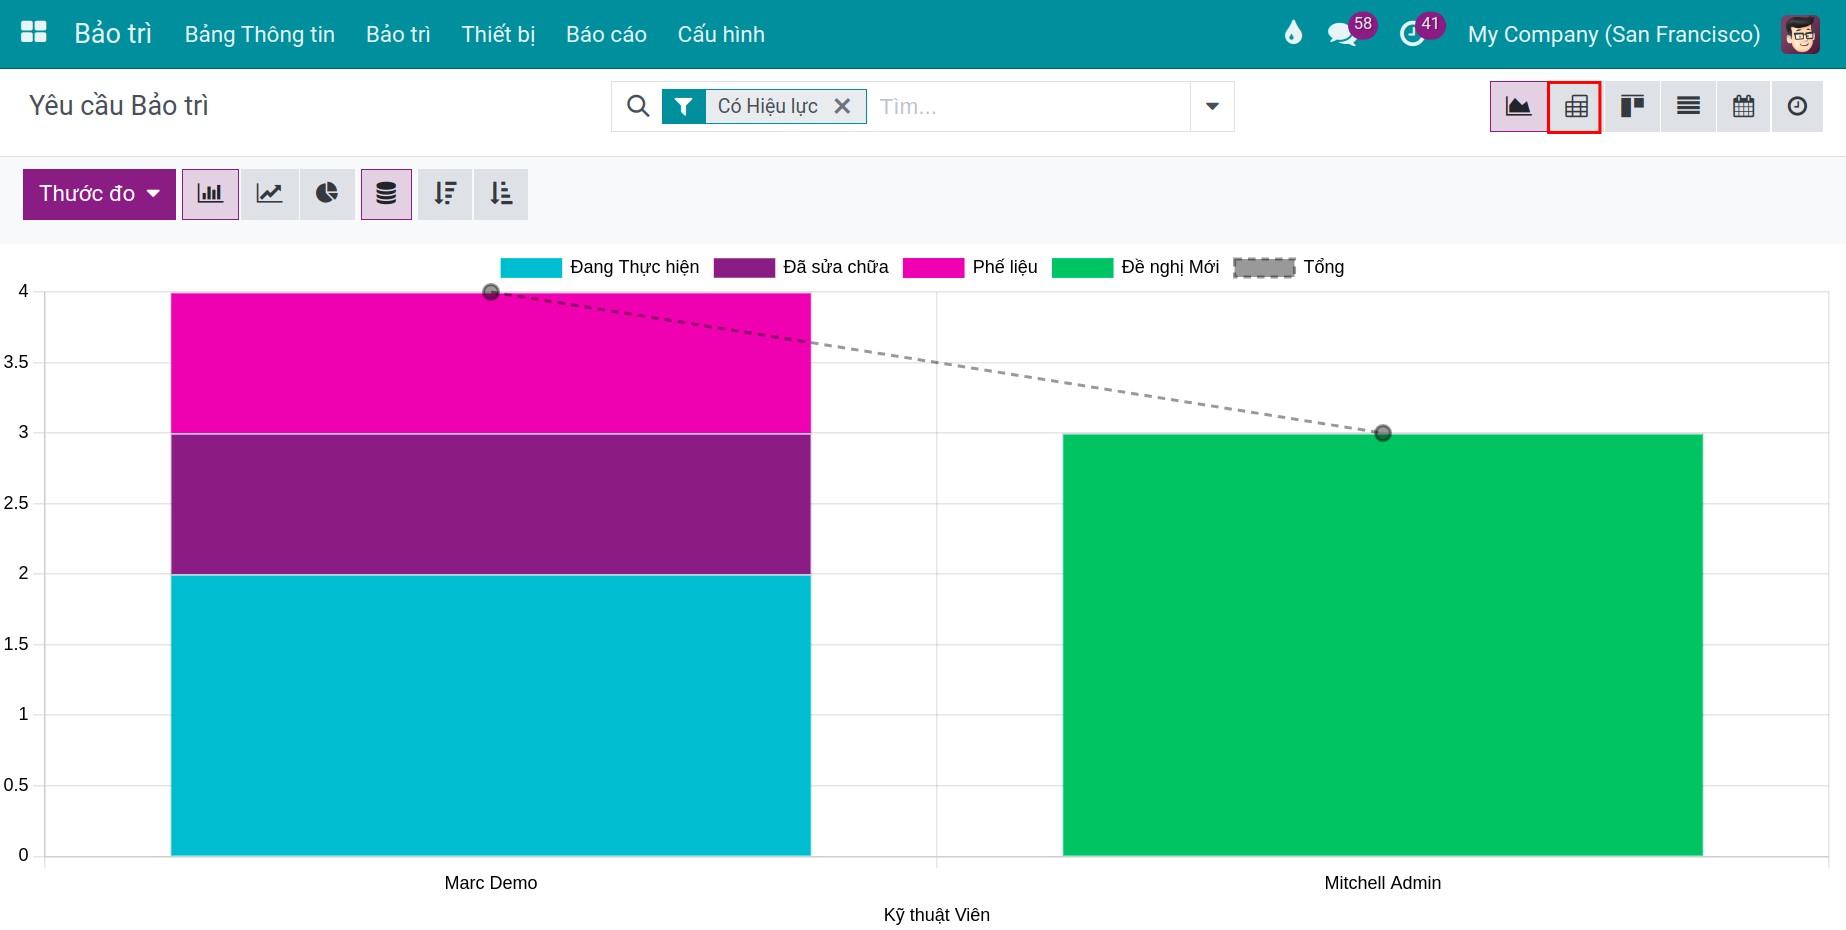This screenshot has width=1846, height=930.
Task: Toggle ascending sort order
Action: click(501, 194)
